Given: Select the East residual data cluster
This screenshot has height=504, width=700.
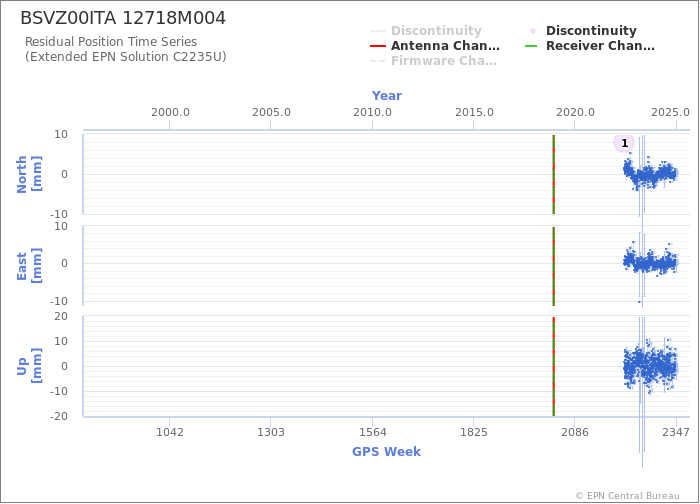Looking at the screenshot, I should pos(650,262).
